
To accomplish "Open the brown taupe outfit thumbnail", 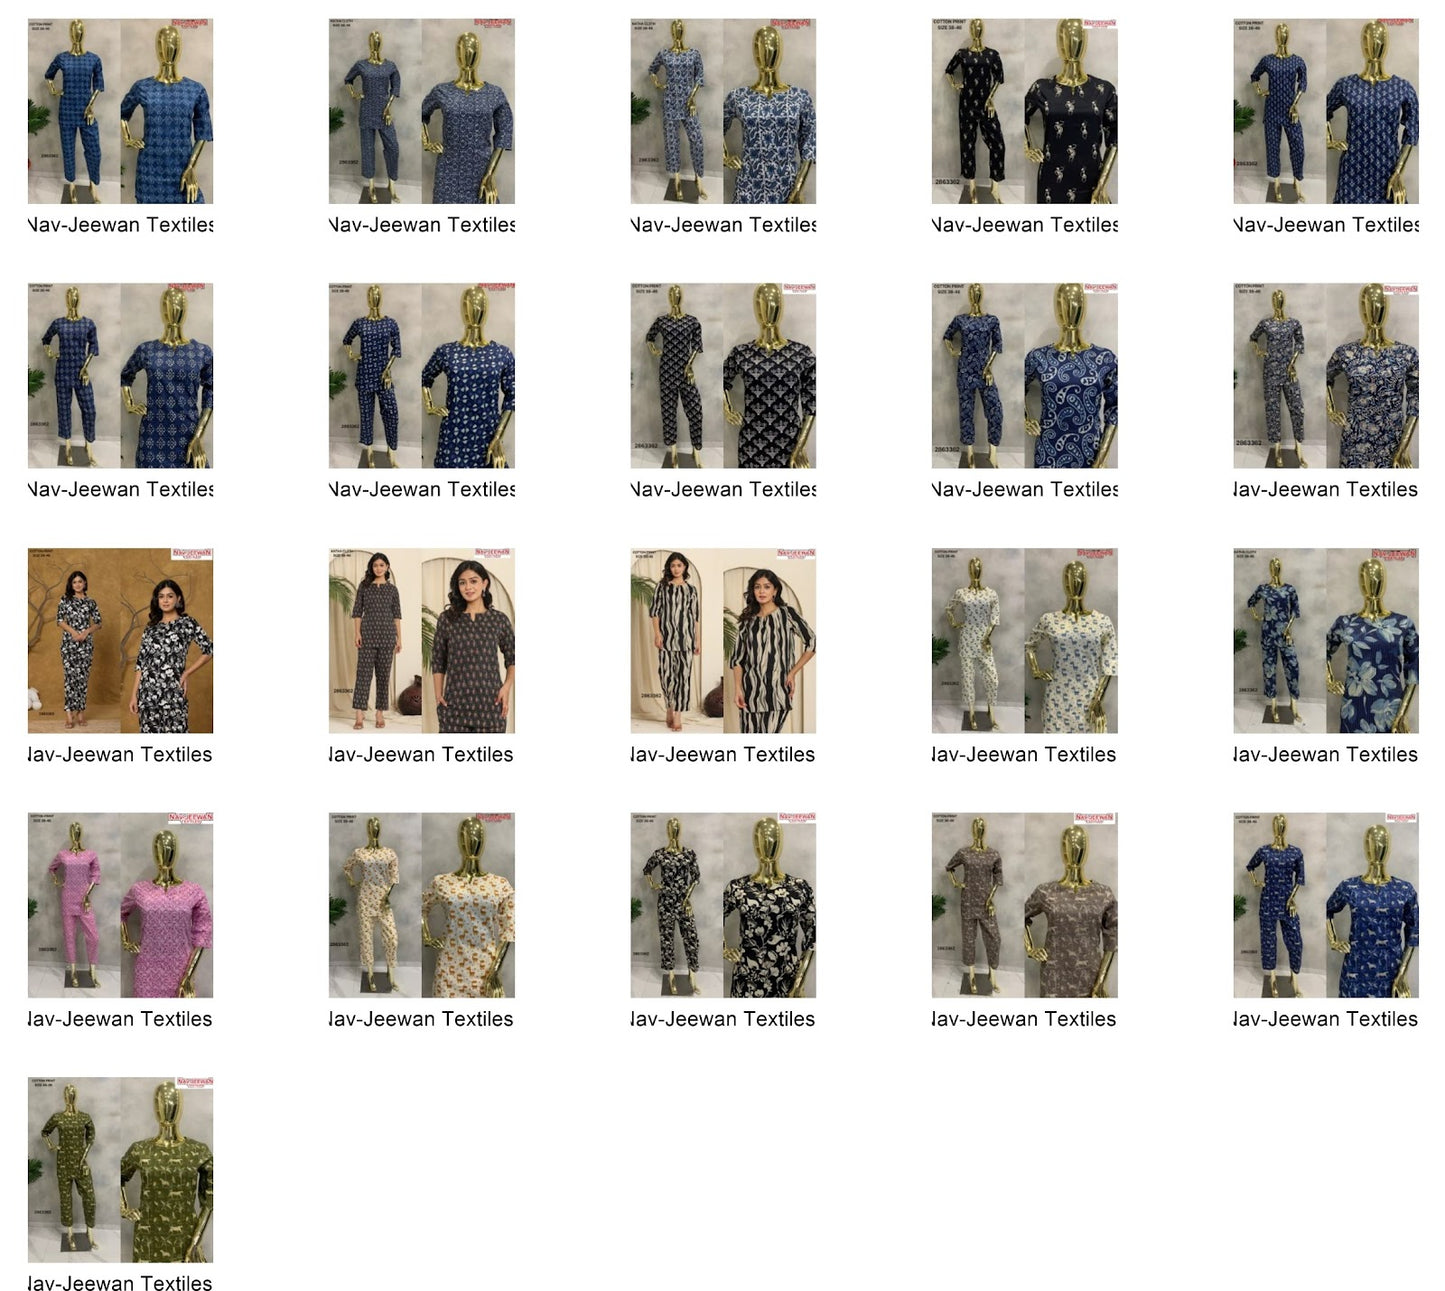I will click(1024, 904).
